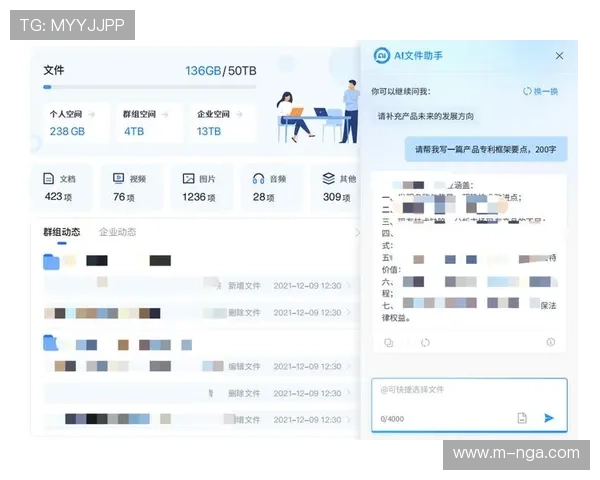
Task: Click the sent message 请帮我写一篇产品专利框架要点
Action: point(486,149)
